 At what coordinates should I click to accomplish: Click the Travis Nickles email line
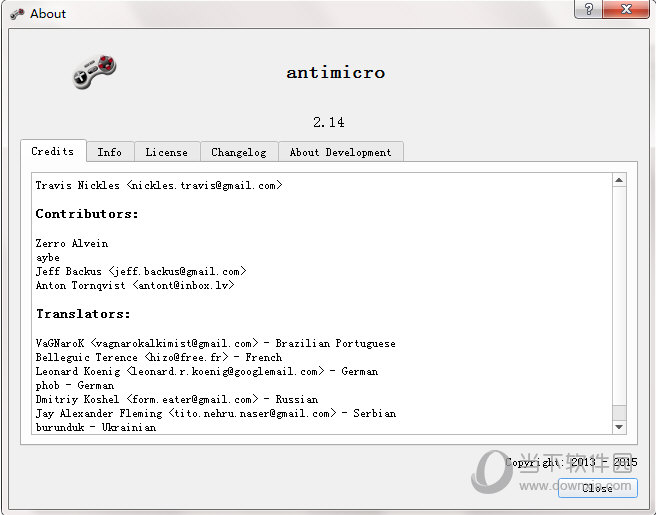159,185
